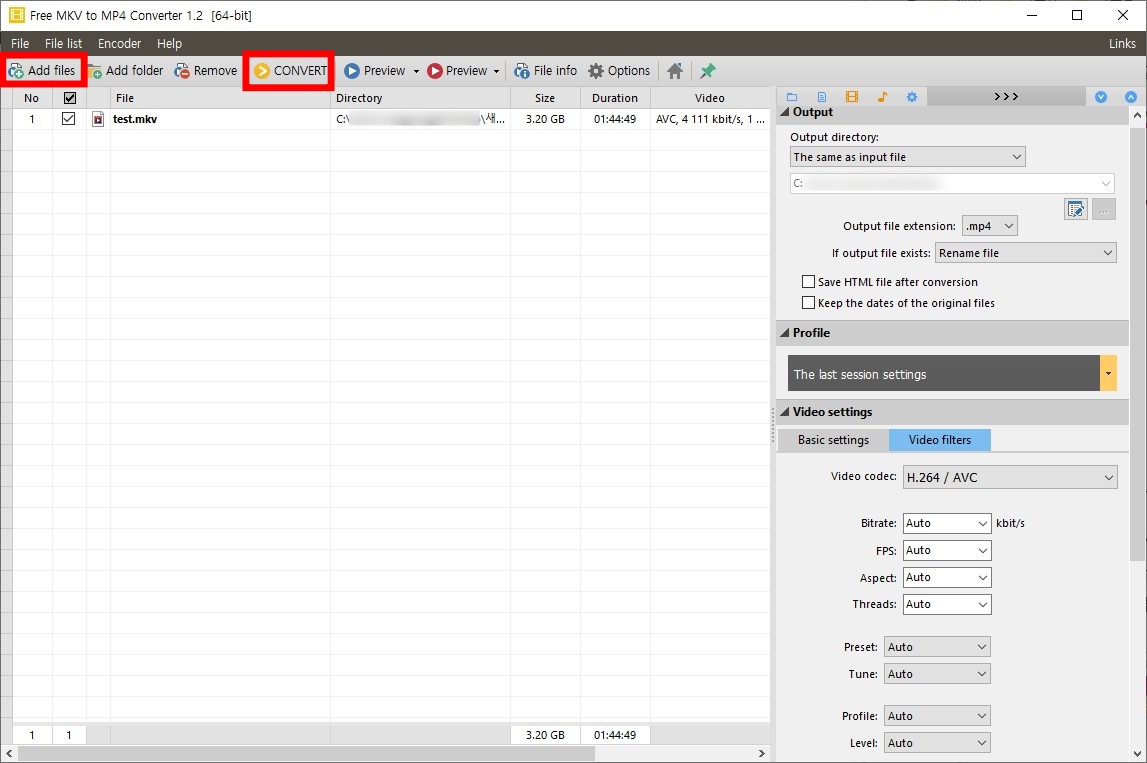Click the blue Preview play button
The image size is (1147, 763).
tap(375, 70)
